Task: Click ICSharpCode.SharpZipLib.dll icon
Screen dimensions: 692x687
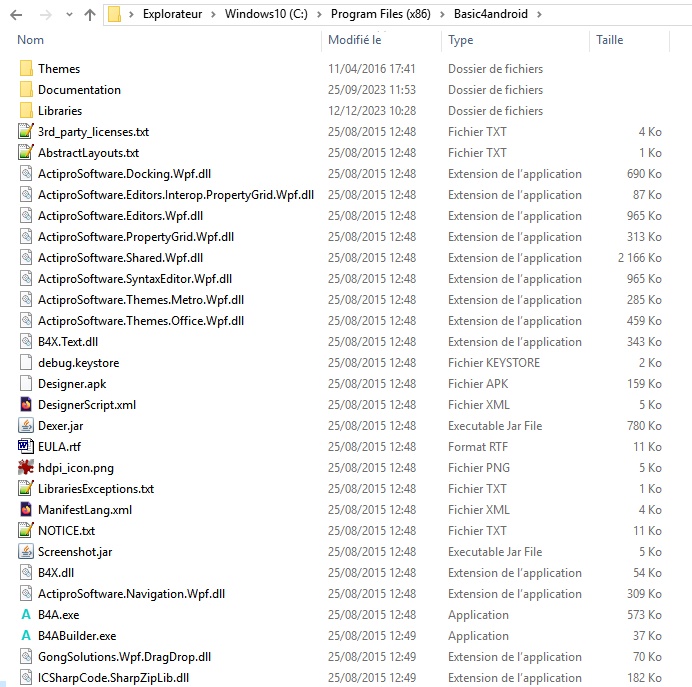Action: click(x=26, y=678)
